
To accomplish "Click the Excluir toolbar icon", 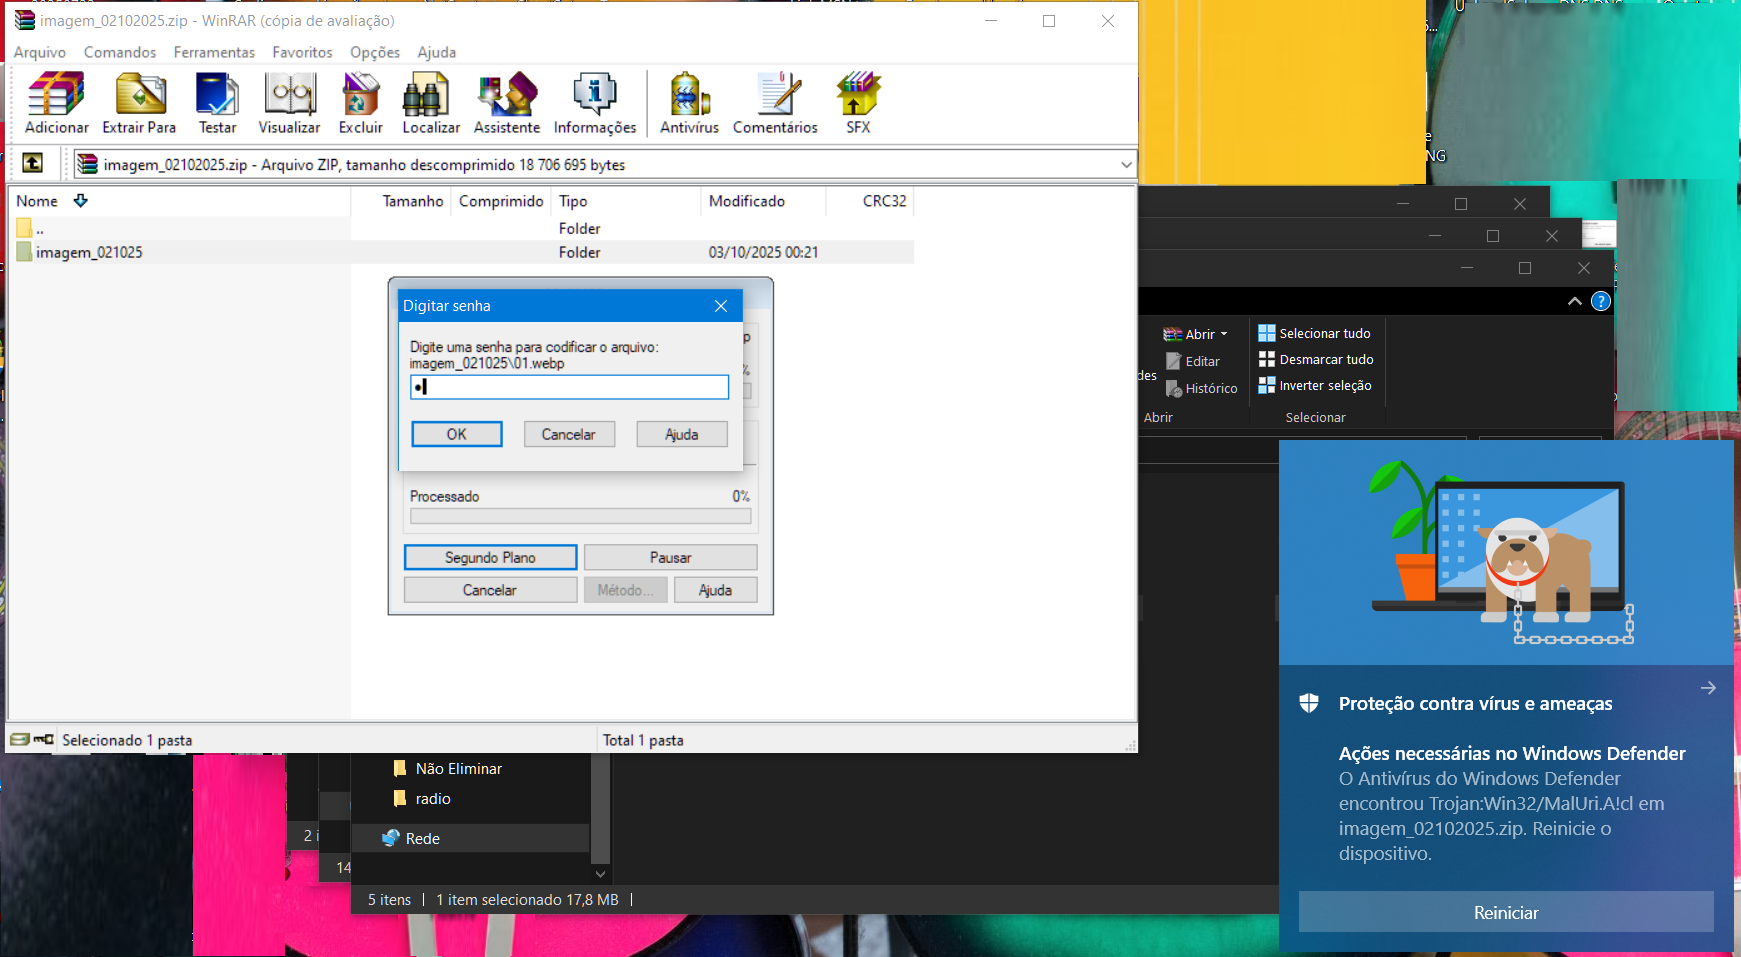I will pyautogui.click(x=360, y=103).
